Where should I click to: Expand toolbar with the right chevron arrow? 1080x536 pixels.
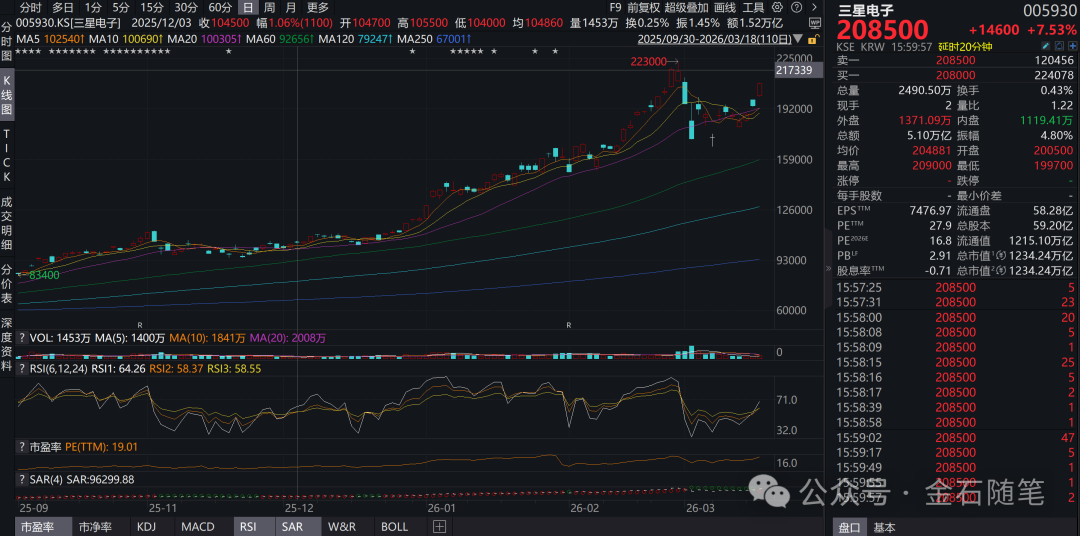click(x=814, y=8)
